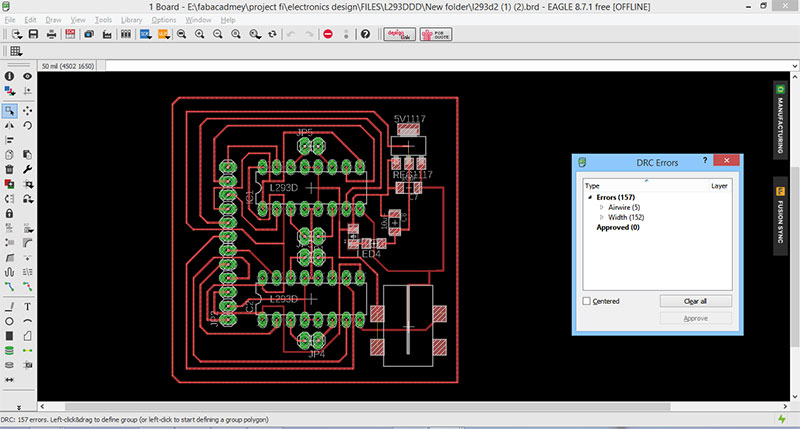The width and height of the screenshot is (800, 429).
Task: Expand the Airwire (5) error group
Action: coord(602,207)
